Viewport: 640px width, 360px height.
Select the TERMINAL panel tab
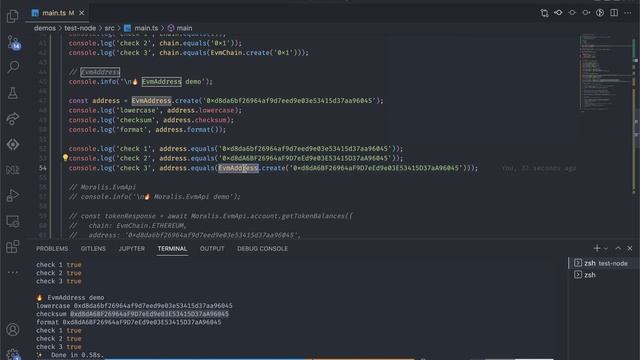[172, 249]
